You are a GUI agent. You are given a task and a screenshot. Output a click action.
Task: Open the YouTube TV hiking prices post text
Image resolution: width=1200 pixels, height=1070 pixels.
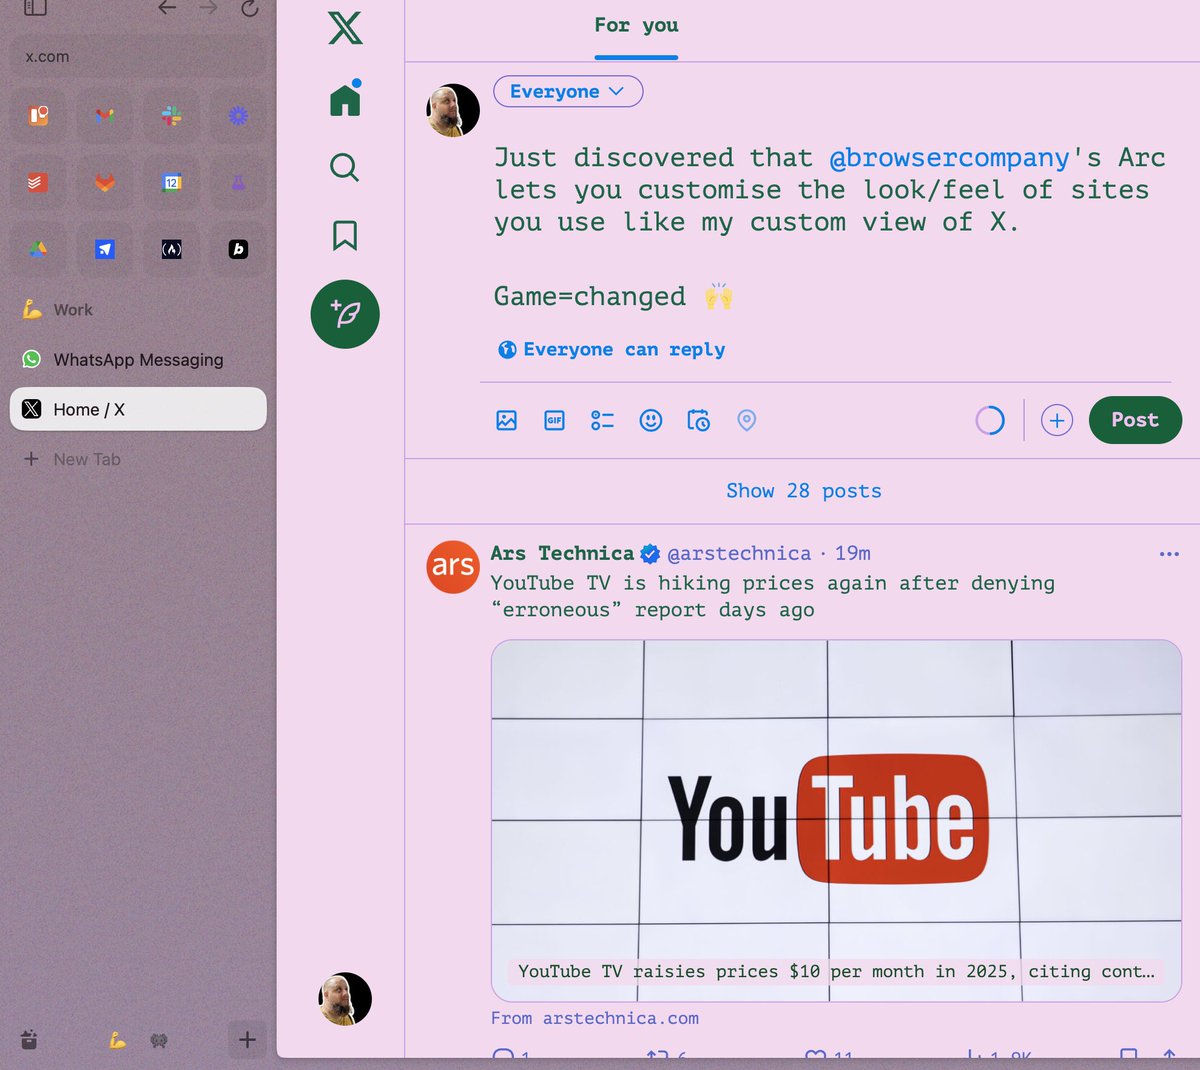point(772,596)
